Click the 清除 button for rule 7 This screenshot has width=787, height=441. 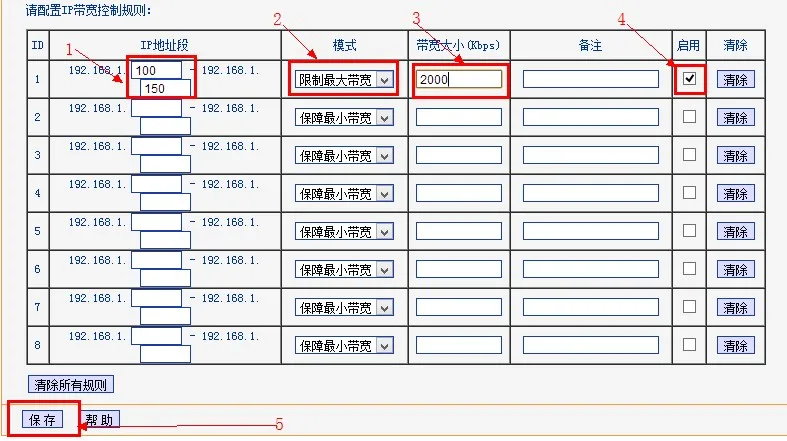click(x=735, y=307)
